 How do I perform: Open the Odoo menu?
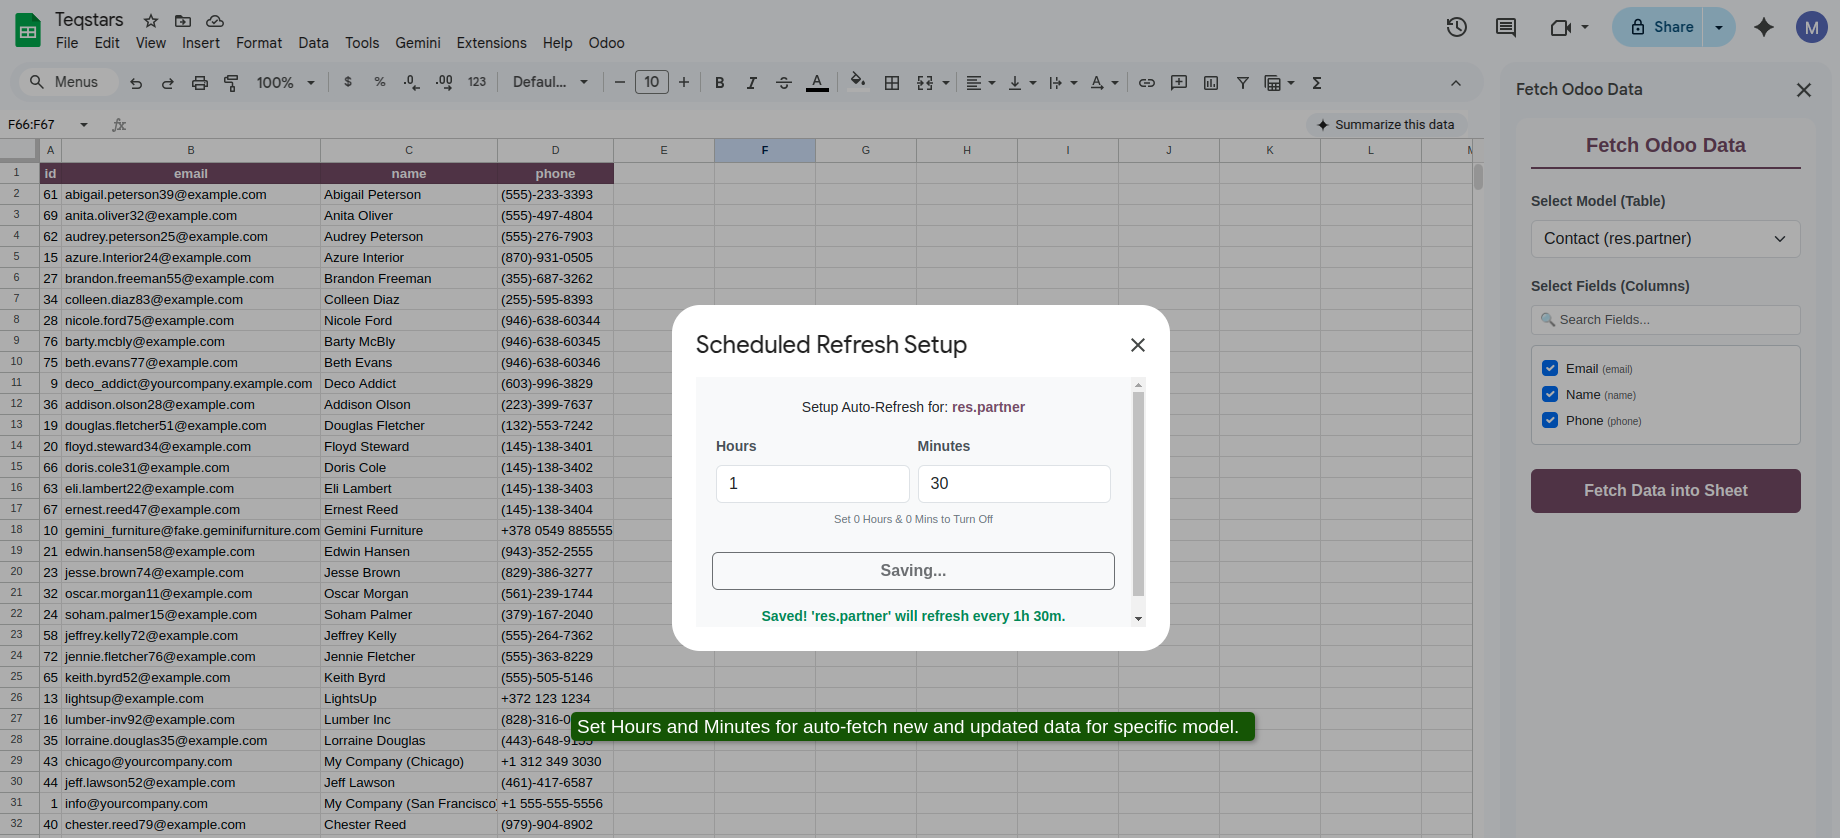click(606, 43)
